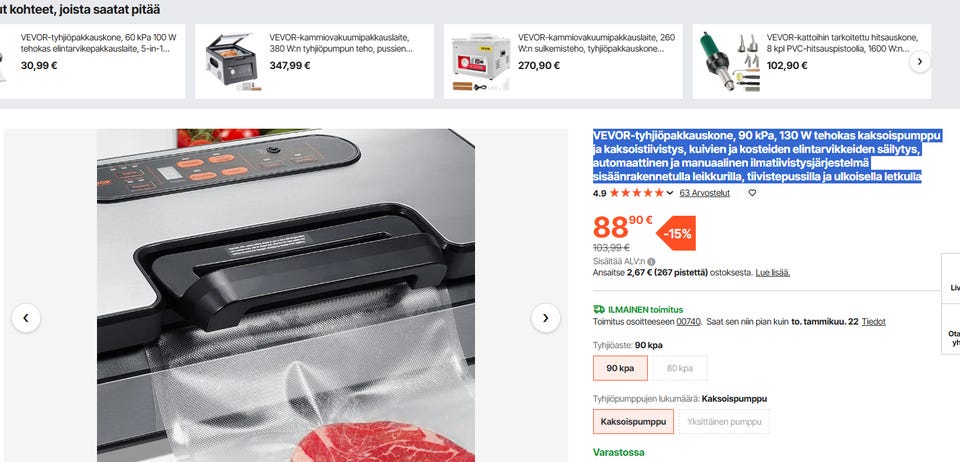
Task: Open the Lue lisää points link
Action: point(773,272)
